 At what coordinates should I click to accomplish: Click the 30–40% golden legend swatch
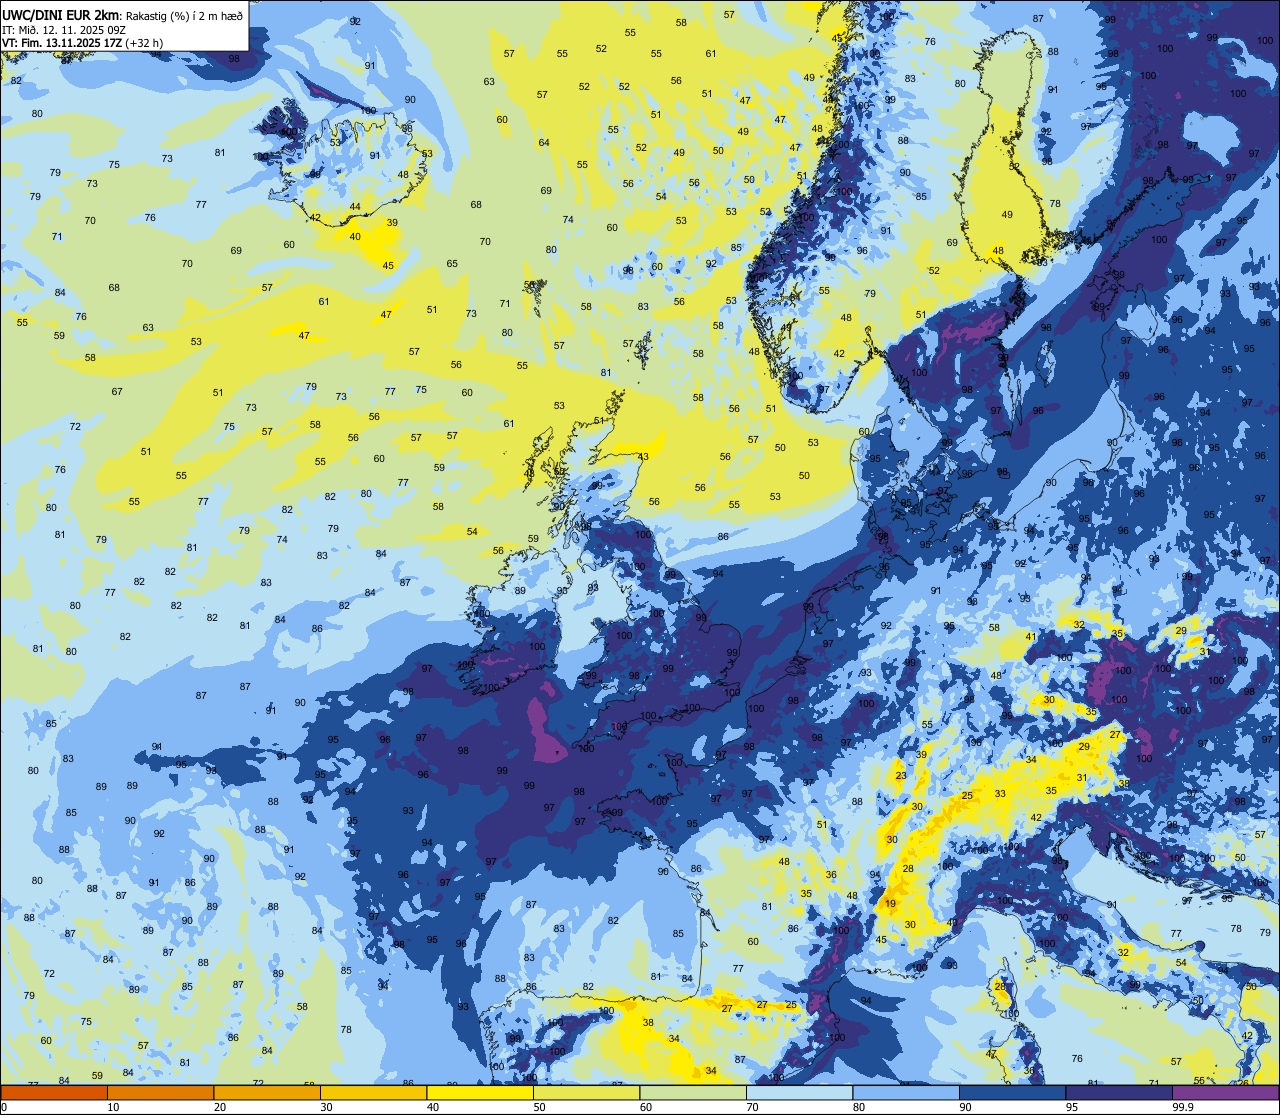click(x=373, y=1092)
